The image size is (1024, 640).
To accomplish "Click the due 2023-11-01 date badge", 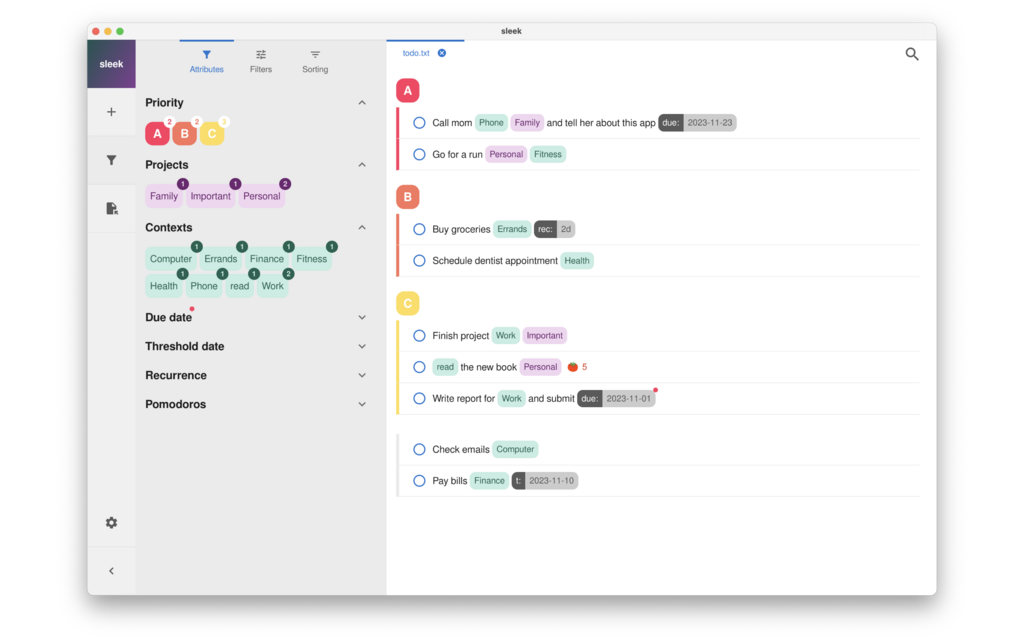I will [616, 398].
